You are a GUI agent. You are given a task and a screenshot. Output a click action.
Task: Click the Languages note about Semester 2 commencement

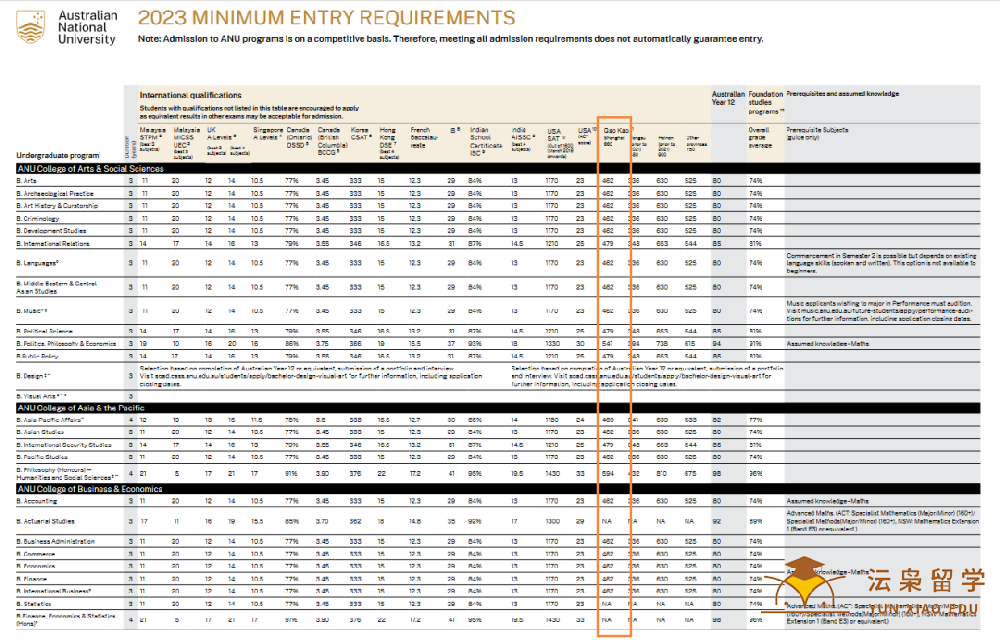(x=881, y=263)
